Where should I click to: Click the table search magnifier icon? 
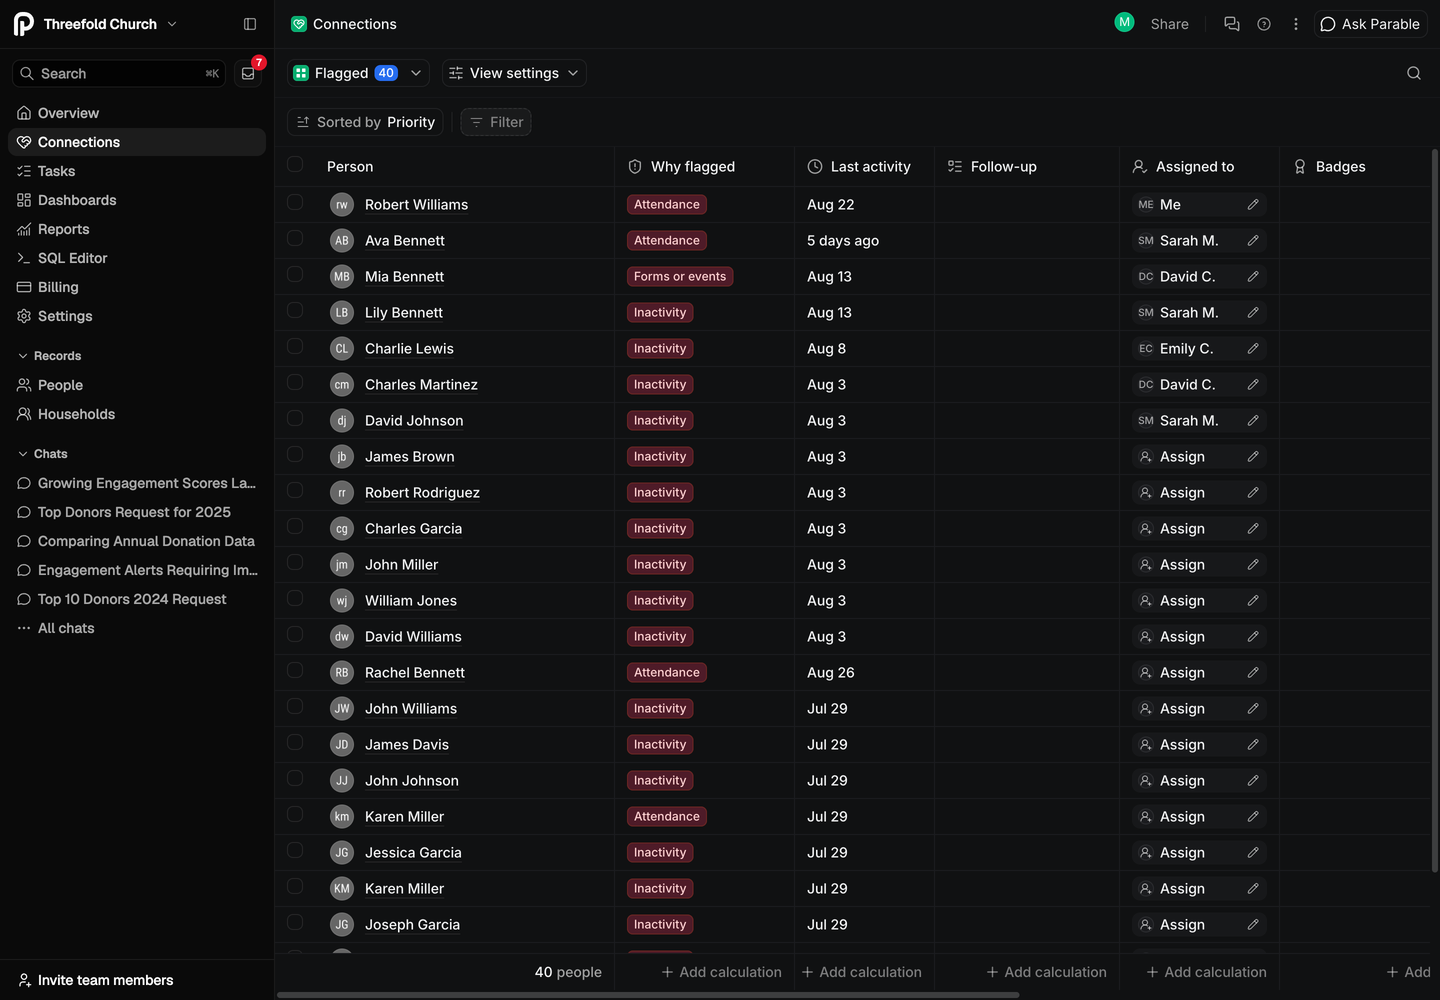(x=1414, y=73)
